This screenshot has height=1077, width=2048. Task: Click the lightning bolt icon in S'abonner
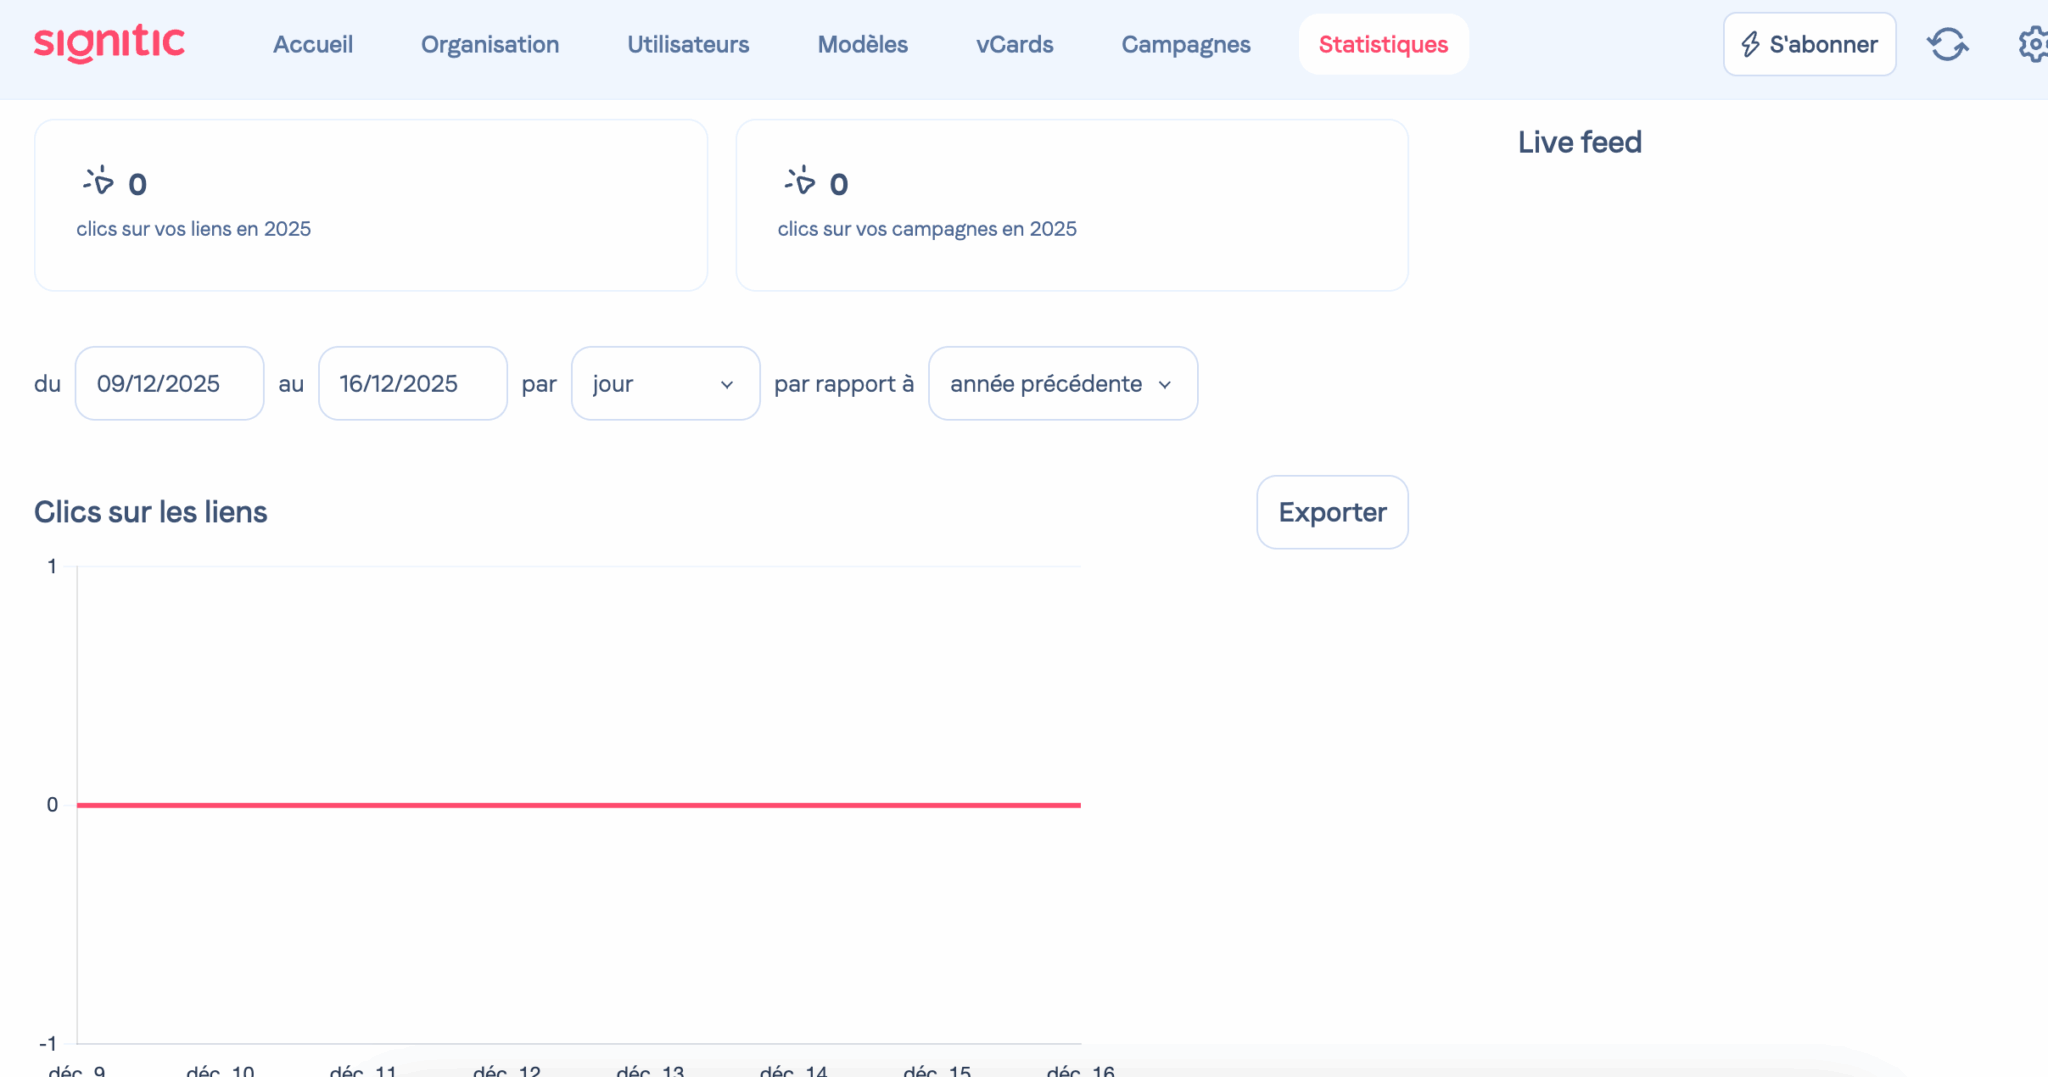tap(1750, 44)
